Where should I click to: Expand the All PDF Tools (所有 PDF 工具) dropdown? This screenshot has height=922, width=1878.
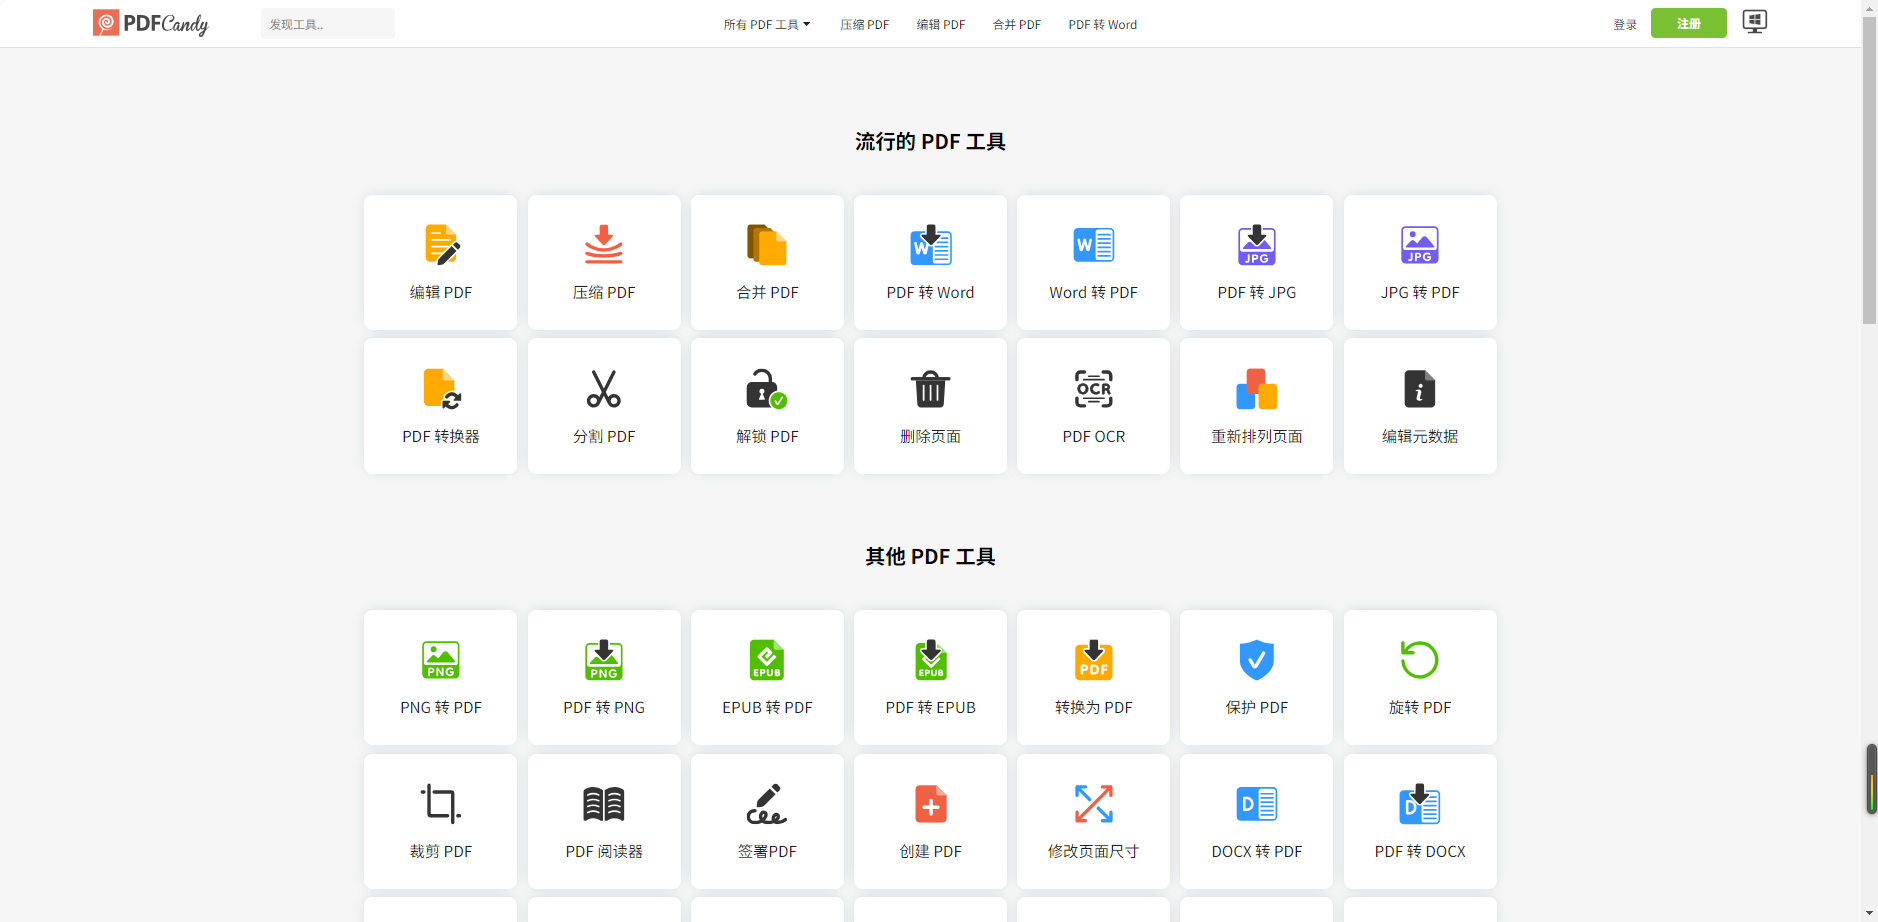[767, 25]
